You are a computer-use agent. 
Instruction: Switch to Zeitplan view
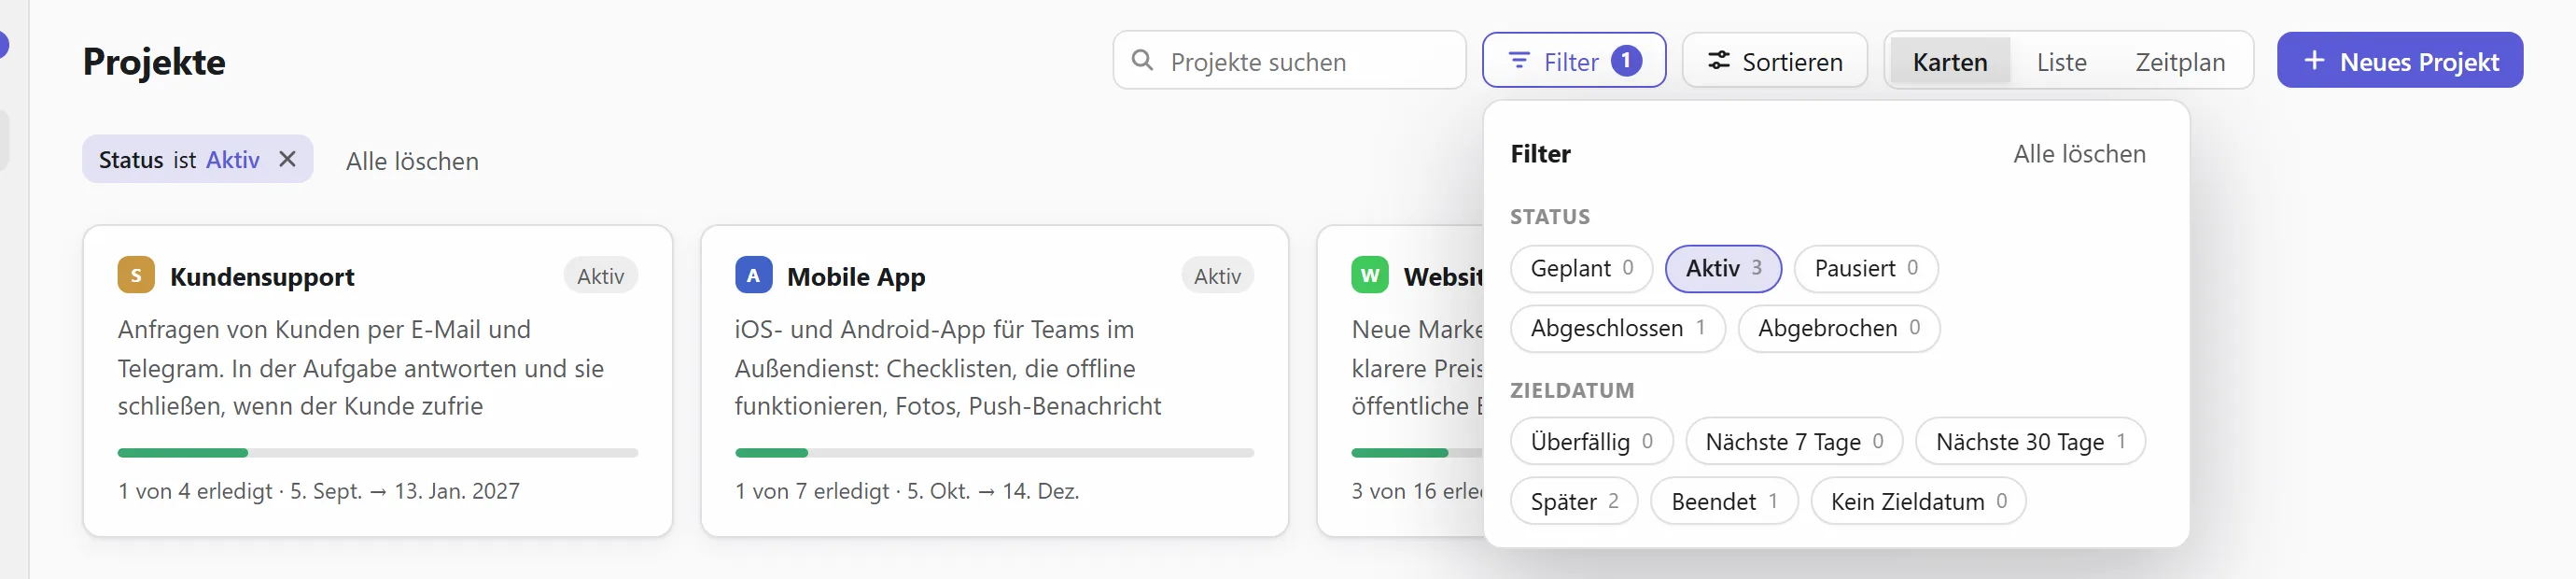tap(2180, 62)
